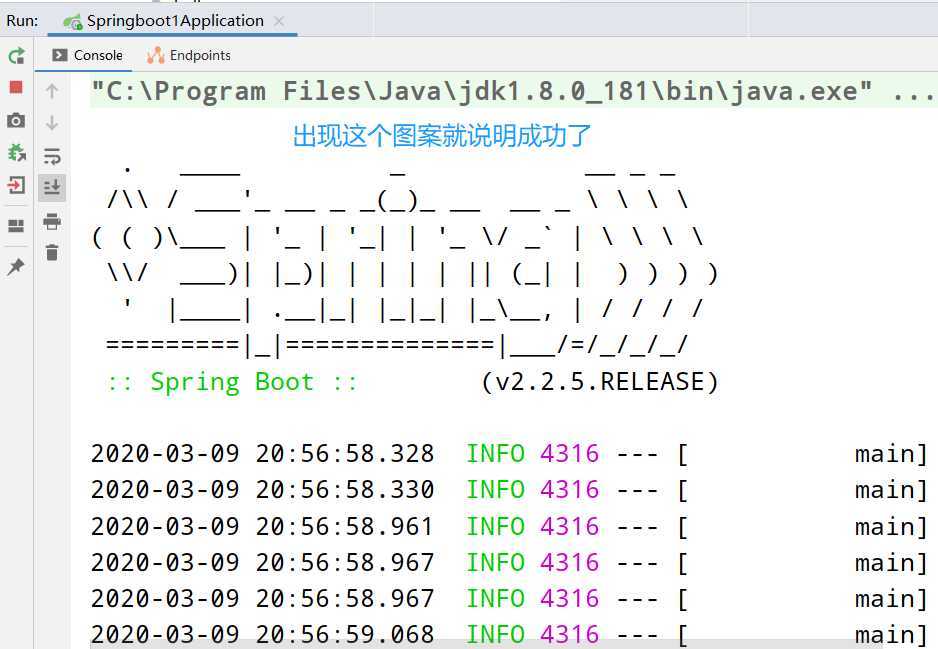Stop the running application

[16, 88]
